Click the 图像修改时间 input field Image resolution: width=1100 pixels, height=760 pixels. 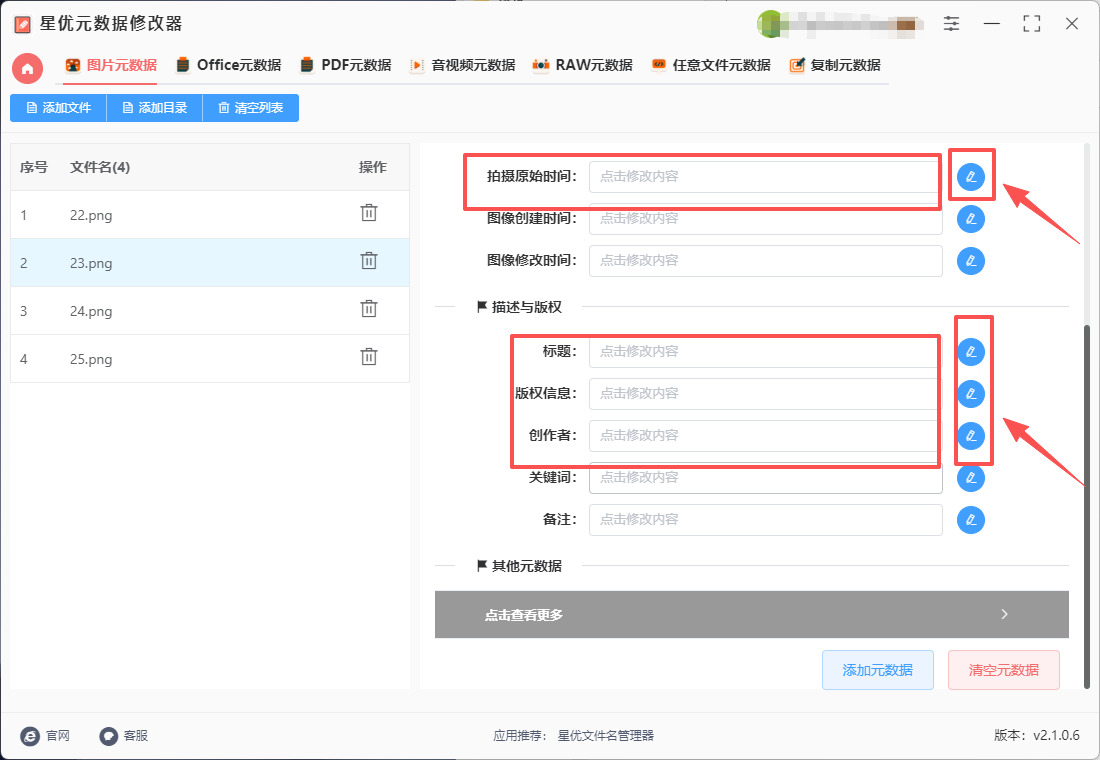pyautogui.click(x=765, y=261)
